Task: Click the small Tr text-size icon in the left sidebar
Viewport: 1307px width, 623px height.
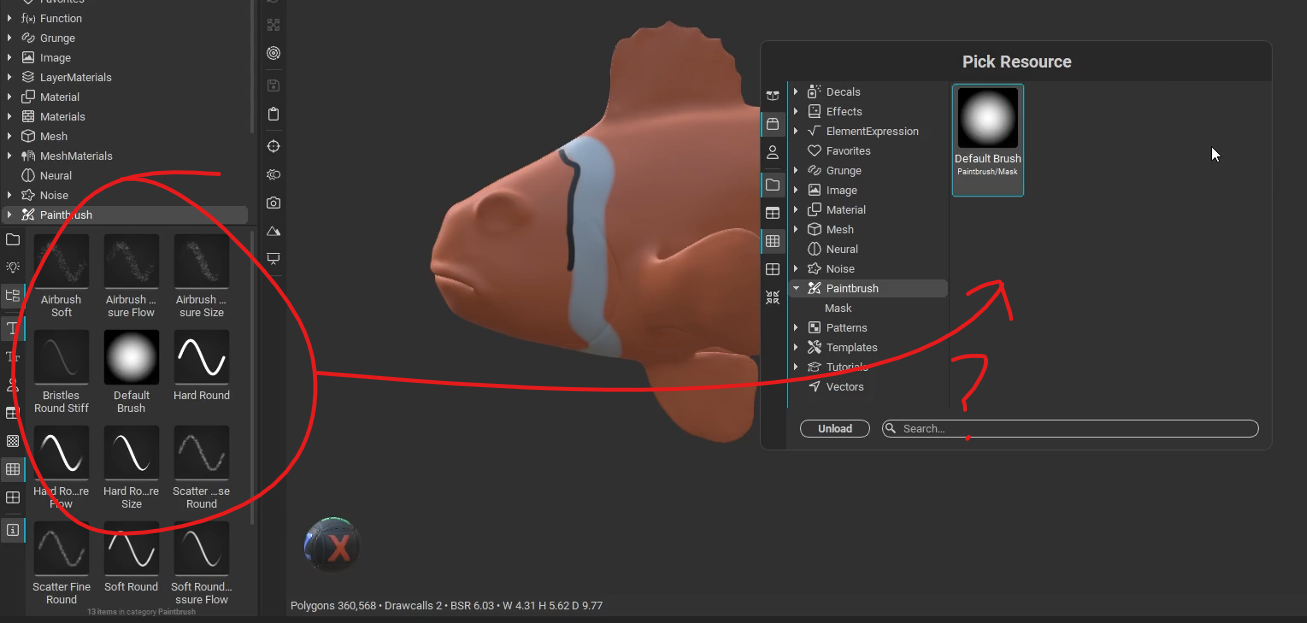Action: pos(13,356)
